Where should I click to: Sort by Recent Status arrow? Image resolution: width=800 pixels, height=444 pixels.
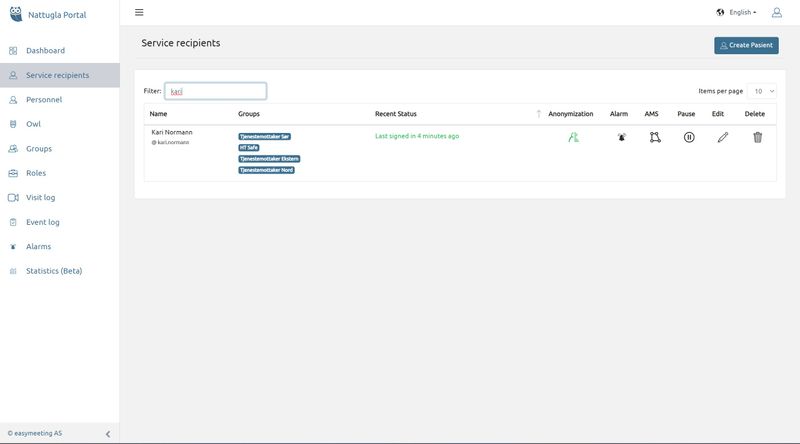539,114
